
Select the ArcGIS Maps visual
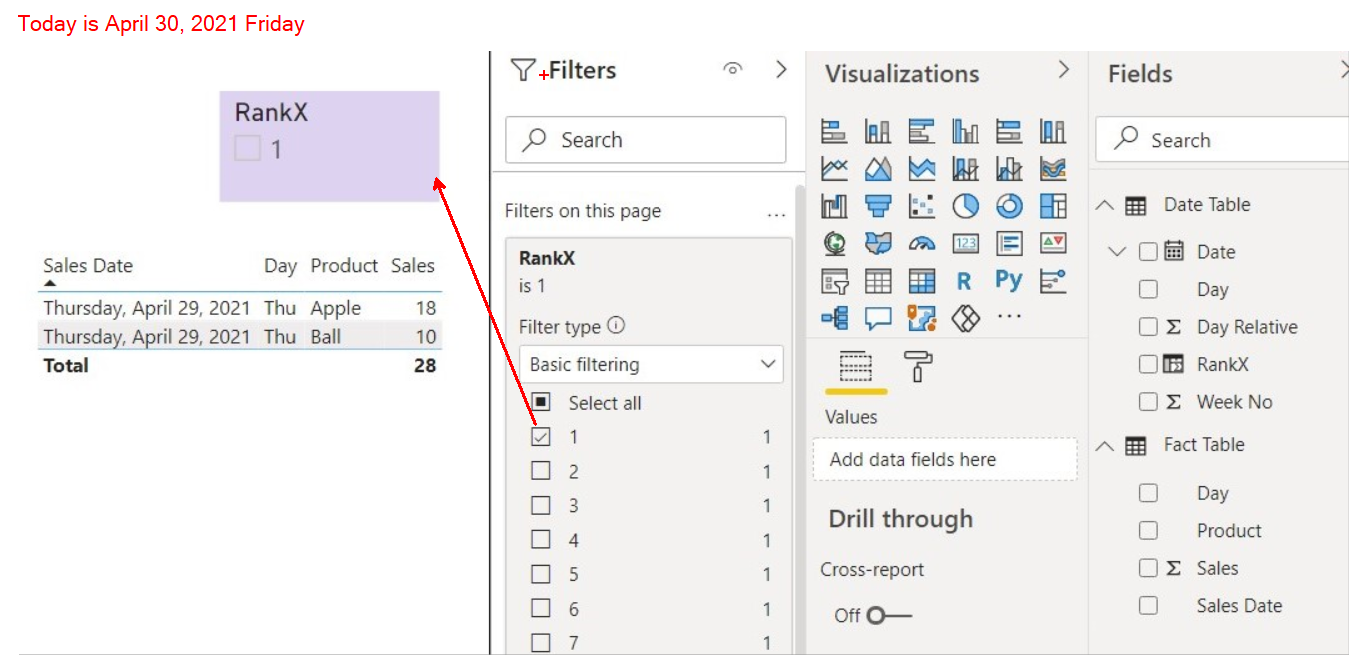pyautogui.click(x=922, y=318)
